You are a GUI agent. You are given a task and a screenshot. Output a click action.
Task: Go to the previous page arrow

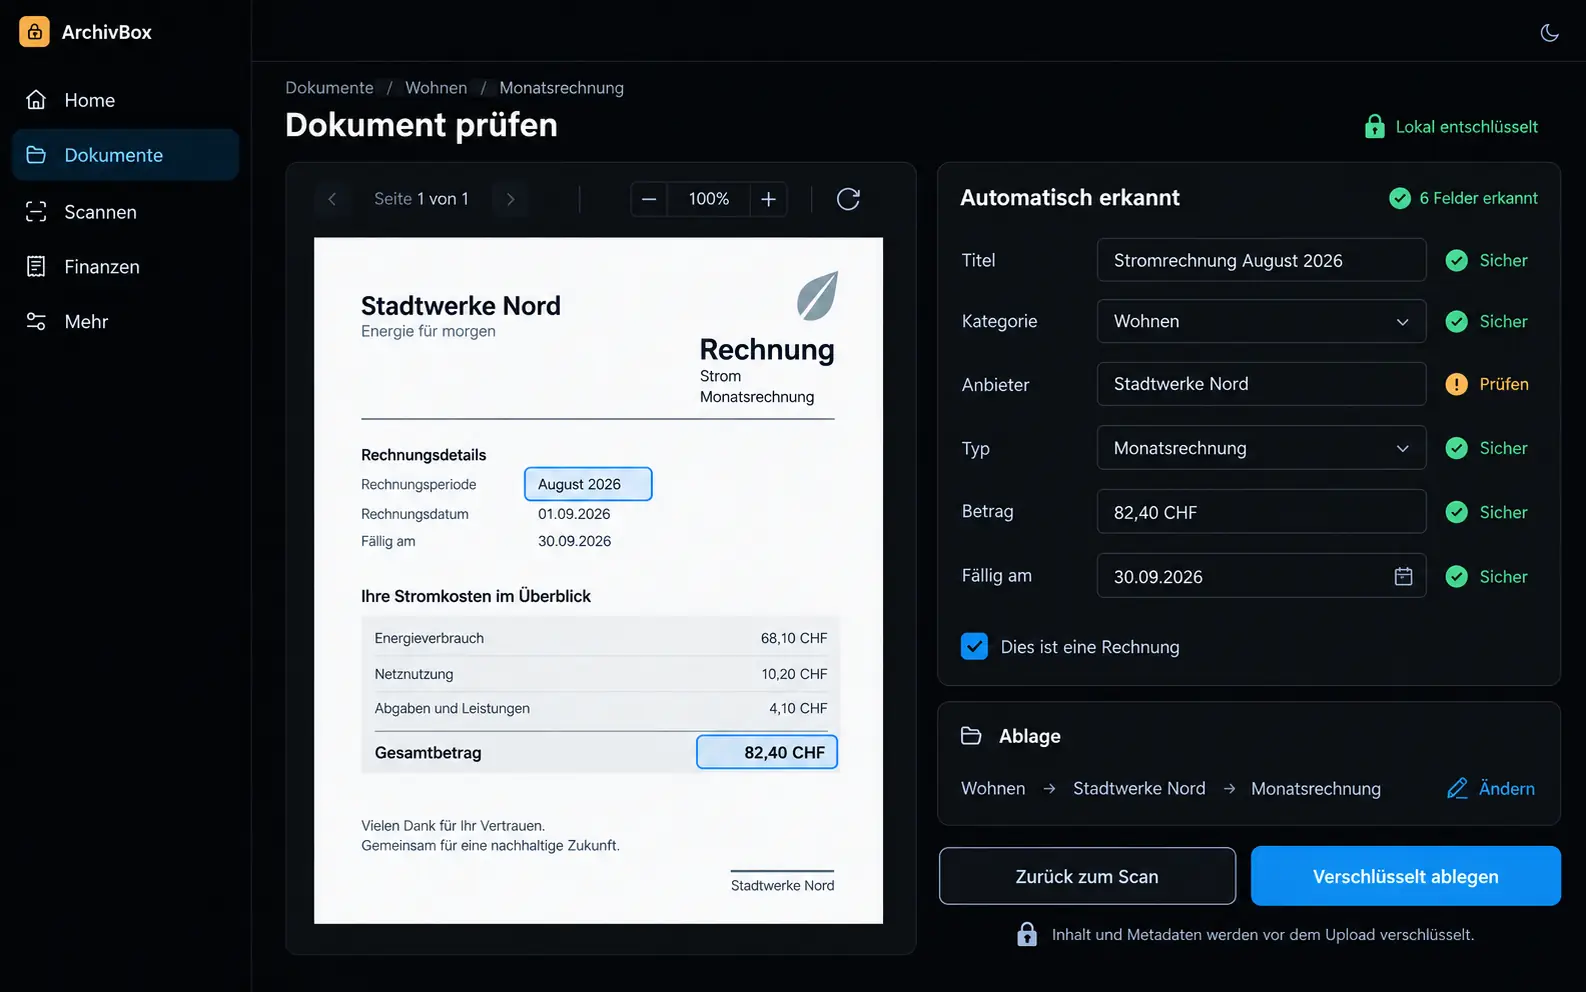332,199
